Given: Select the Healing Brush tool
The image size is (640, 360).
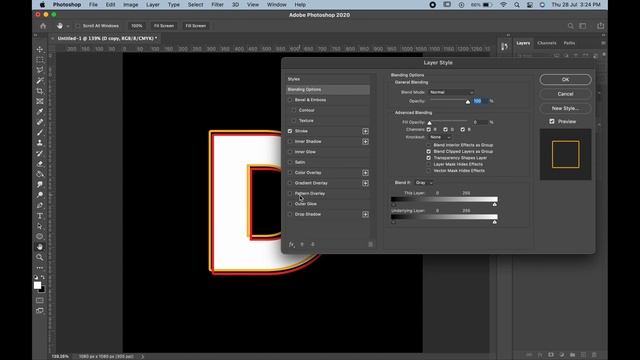Looking at the screenshot, I should pos(40,122).
